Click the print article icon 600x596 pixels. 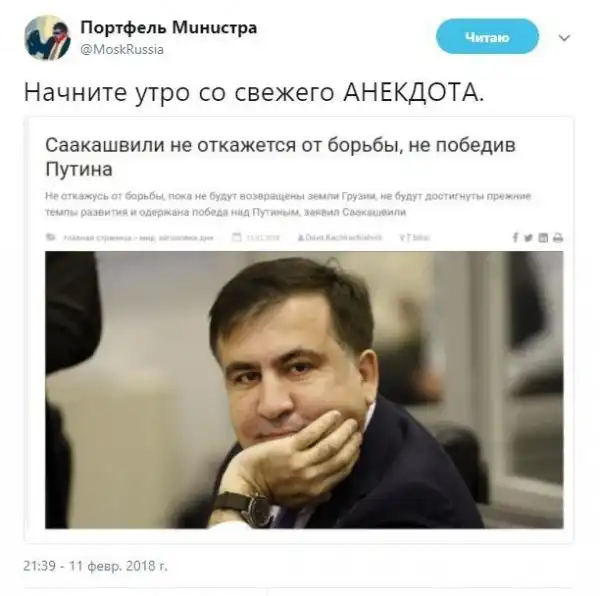point(558,238)
